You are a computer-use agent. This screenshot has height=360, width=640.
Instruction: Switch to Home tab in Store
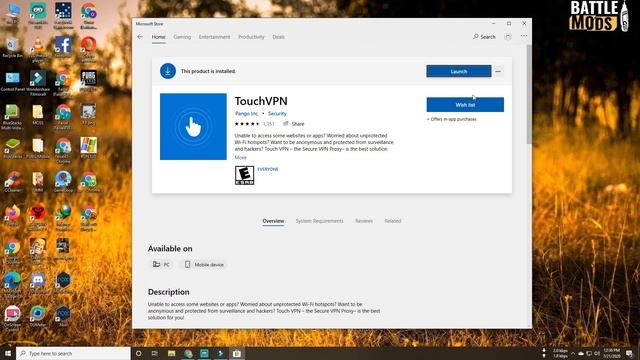[159, 37]
